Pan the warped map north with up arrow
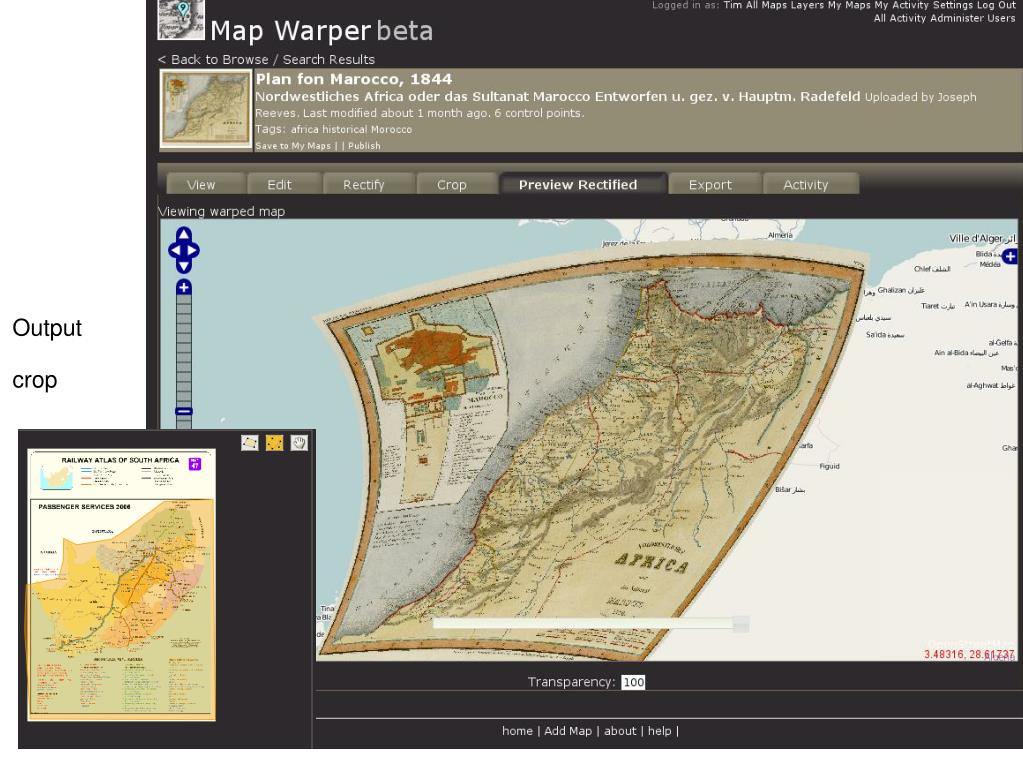The image size is (1023, 767). pos(184,234)
